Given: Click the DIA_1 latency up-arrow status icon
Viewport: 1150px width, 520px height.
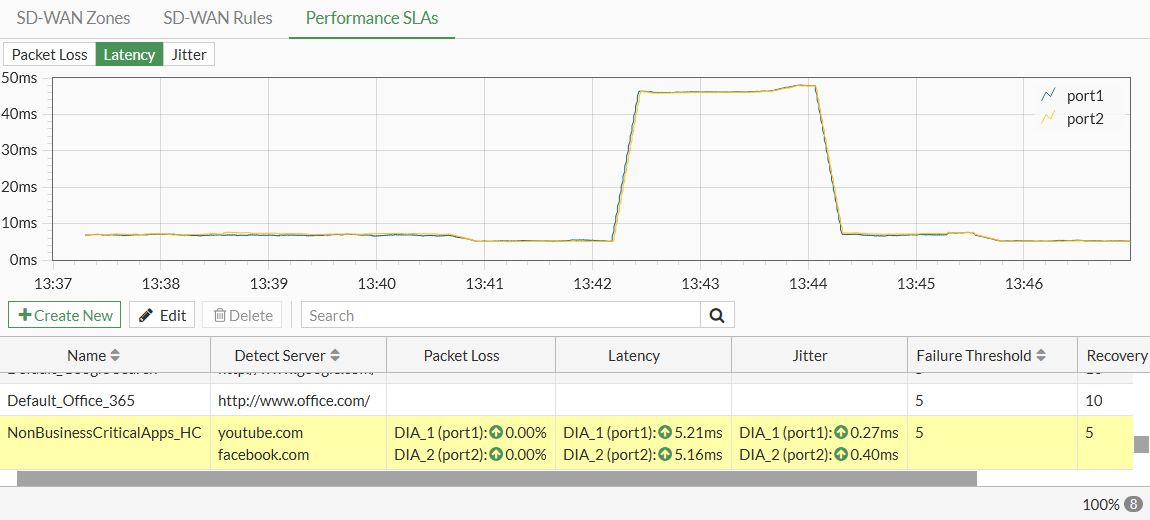Looking at the screenshot, I should 665,433.
